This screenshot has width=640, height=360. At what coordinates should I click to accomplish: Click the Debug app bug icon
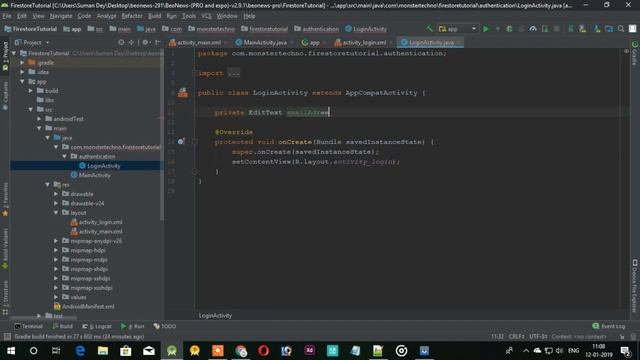[x=509, y=29]
